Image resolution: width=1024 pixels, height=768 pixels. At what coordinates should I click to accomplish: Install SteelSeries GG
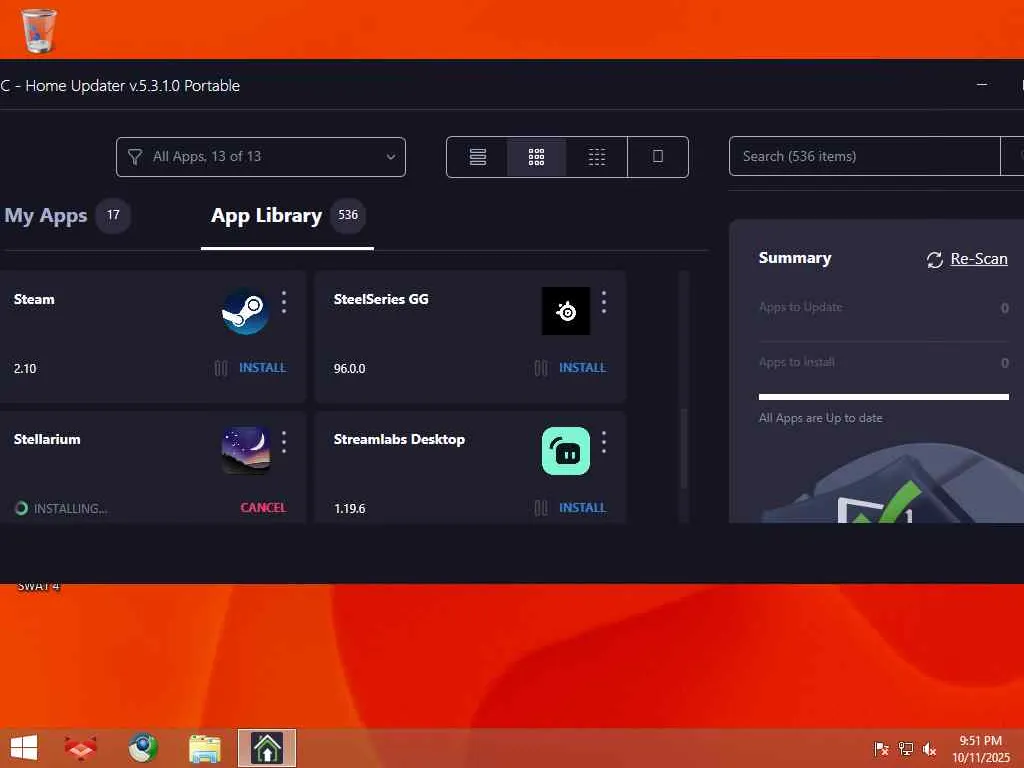click(x=583, y=368)
